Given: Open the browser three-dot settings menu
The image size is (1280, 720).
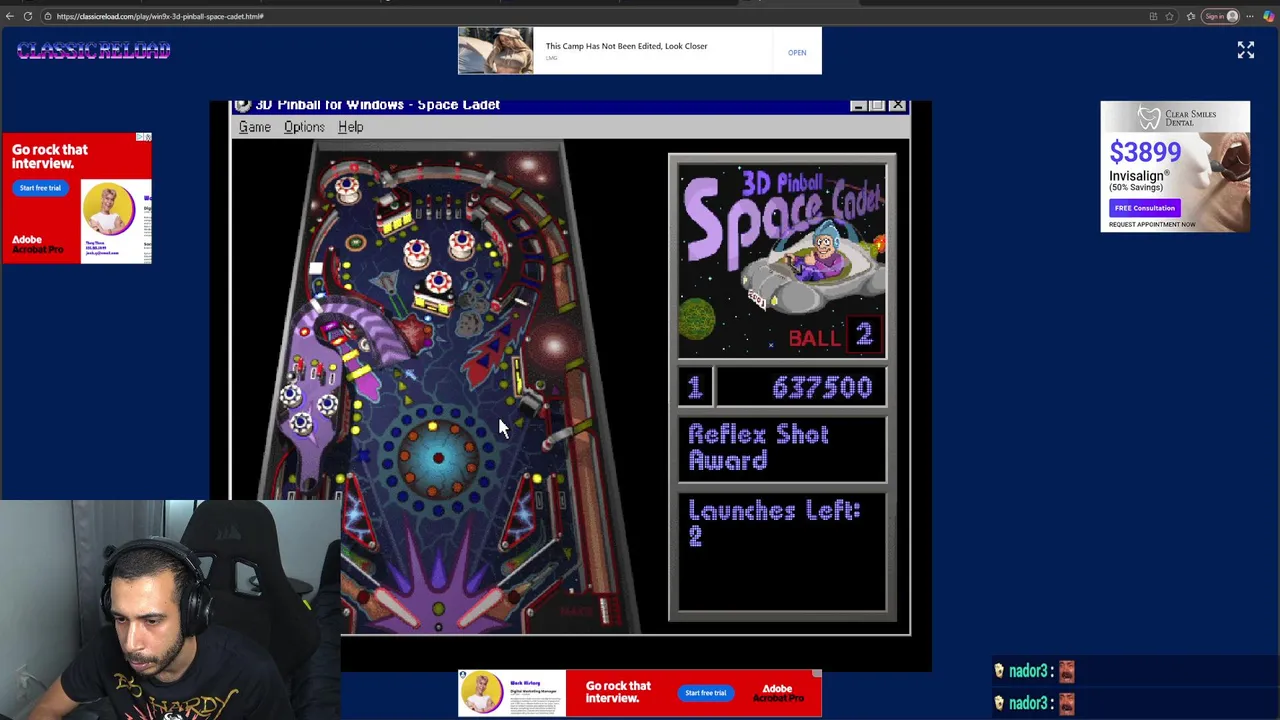Looking at the screenshot, I should [1250, 16].
